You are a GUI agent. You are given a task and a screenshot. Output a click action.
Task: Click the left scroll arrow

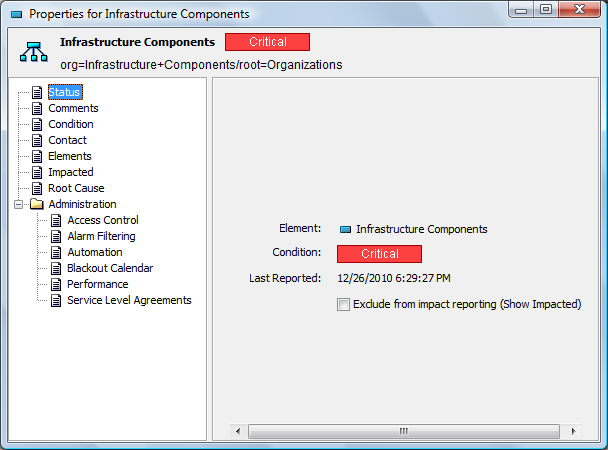click(x=238, y=431)
